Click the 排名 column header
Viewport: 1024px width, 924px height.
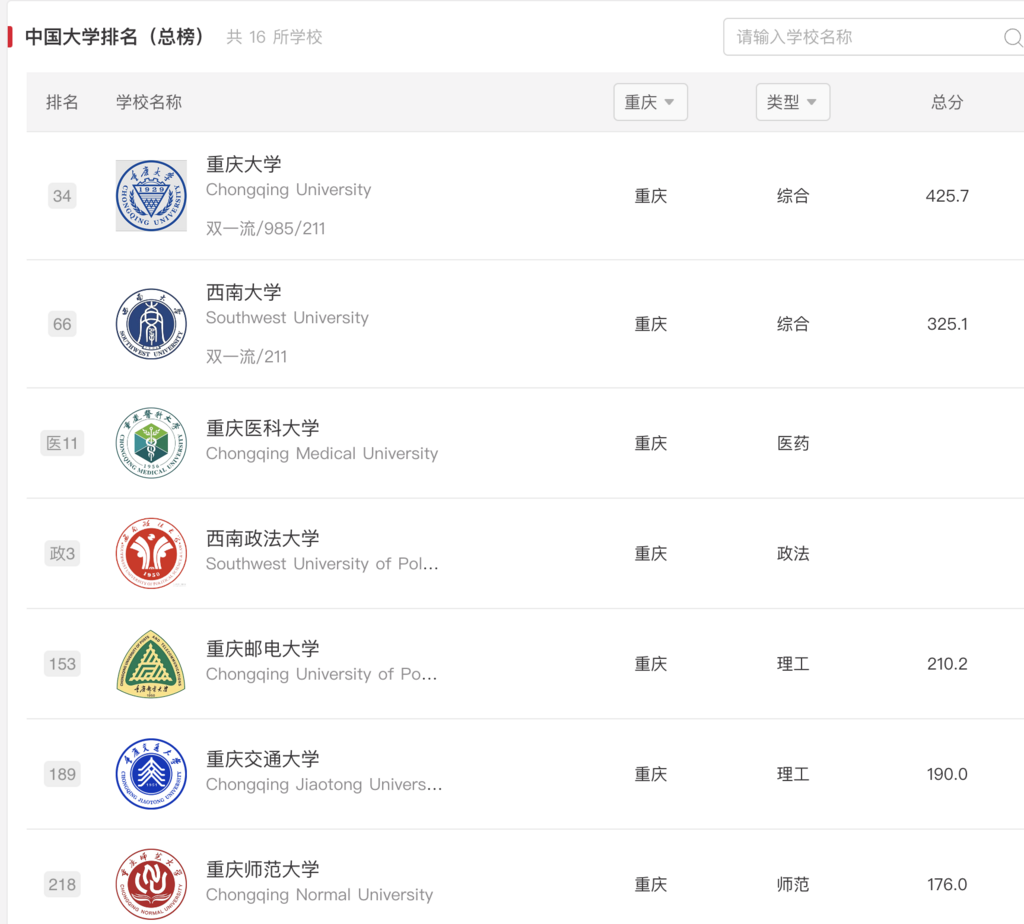point(62,102)
